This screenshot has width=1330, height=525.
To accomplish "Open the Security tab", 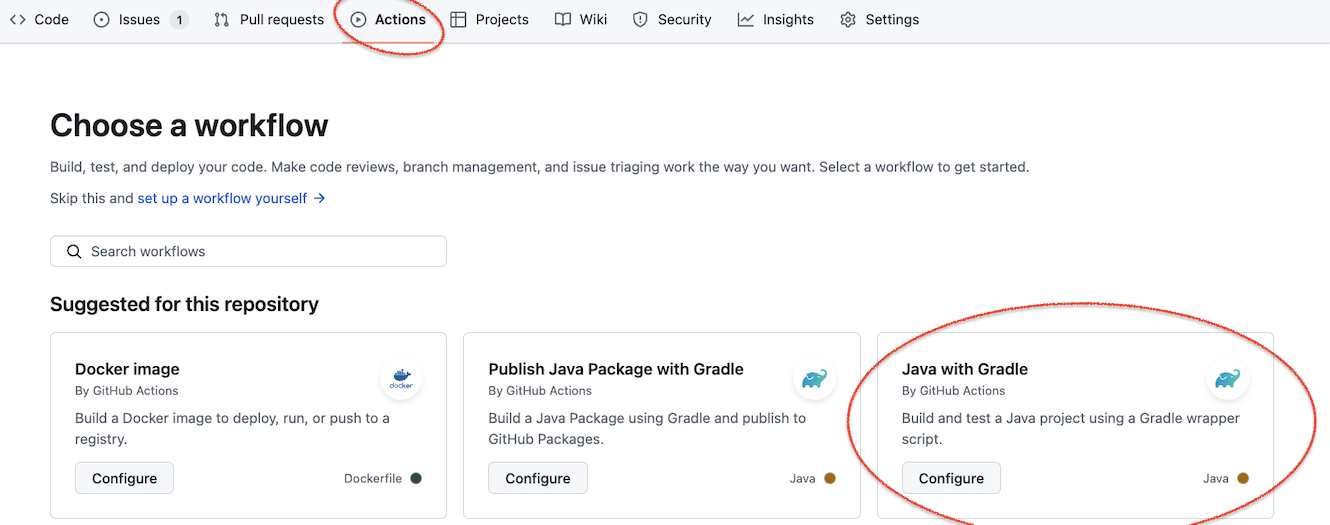I will click(x=672, y=19).
